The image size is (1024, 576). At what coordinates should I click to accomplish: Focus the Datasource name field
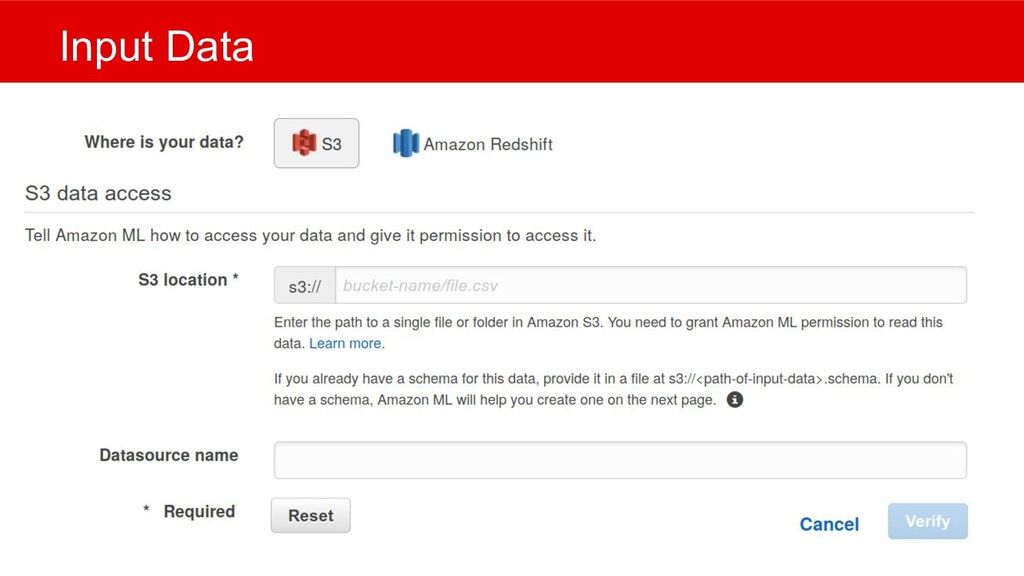pos(620,460)
